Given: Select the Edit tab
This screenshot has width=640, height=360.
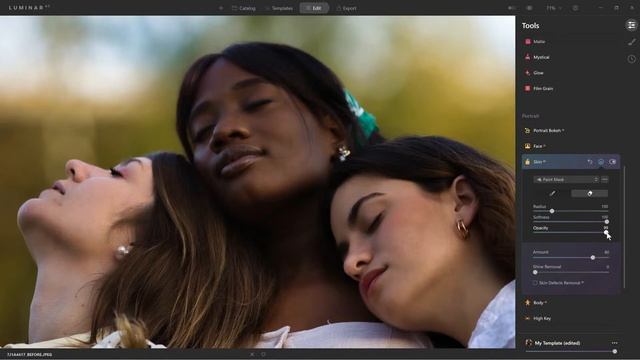Looking at the screenshot, I should [x=314, y=8].
